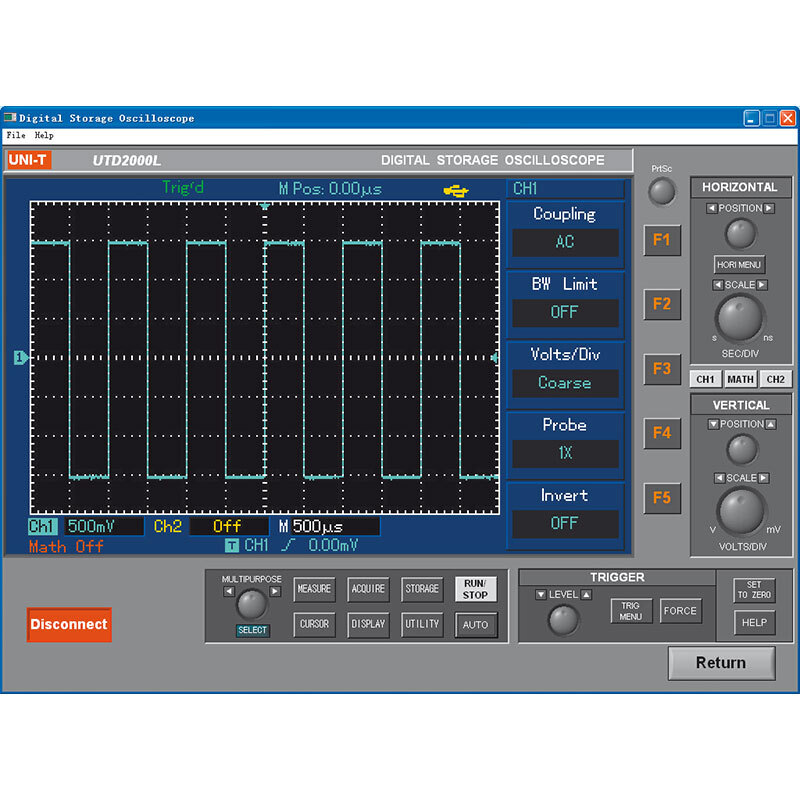The width and height of the screenshot is (800, 800).
Task: Click the MULTIPURPOSE knob
Action: [x=252, y=605]
